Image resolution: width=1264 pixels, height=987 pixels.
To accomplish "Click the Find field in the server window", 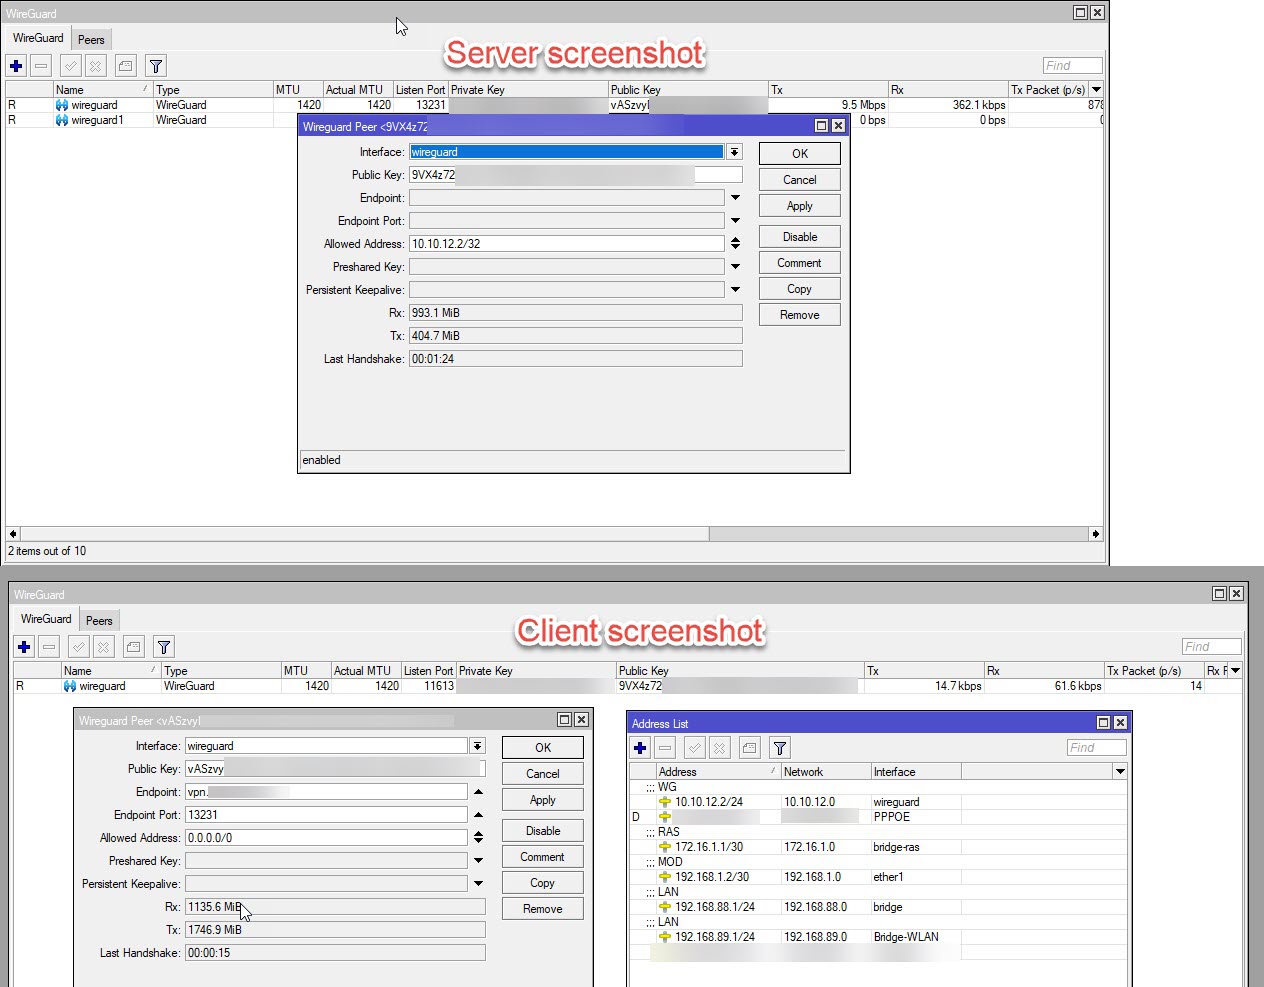I will 1072,66.
